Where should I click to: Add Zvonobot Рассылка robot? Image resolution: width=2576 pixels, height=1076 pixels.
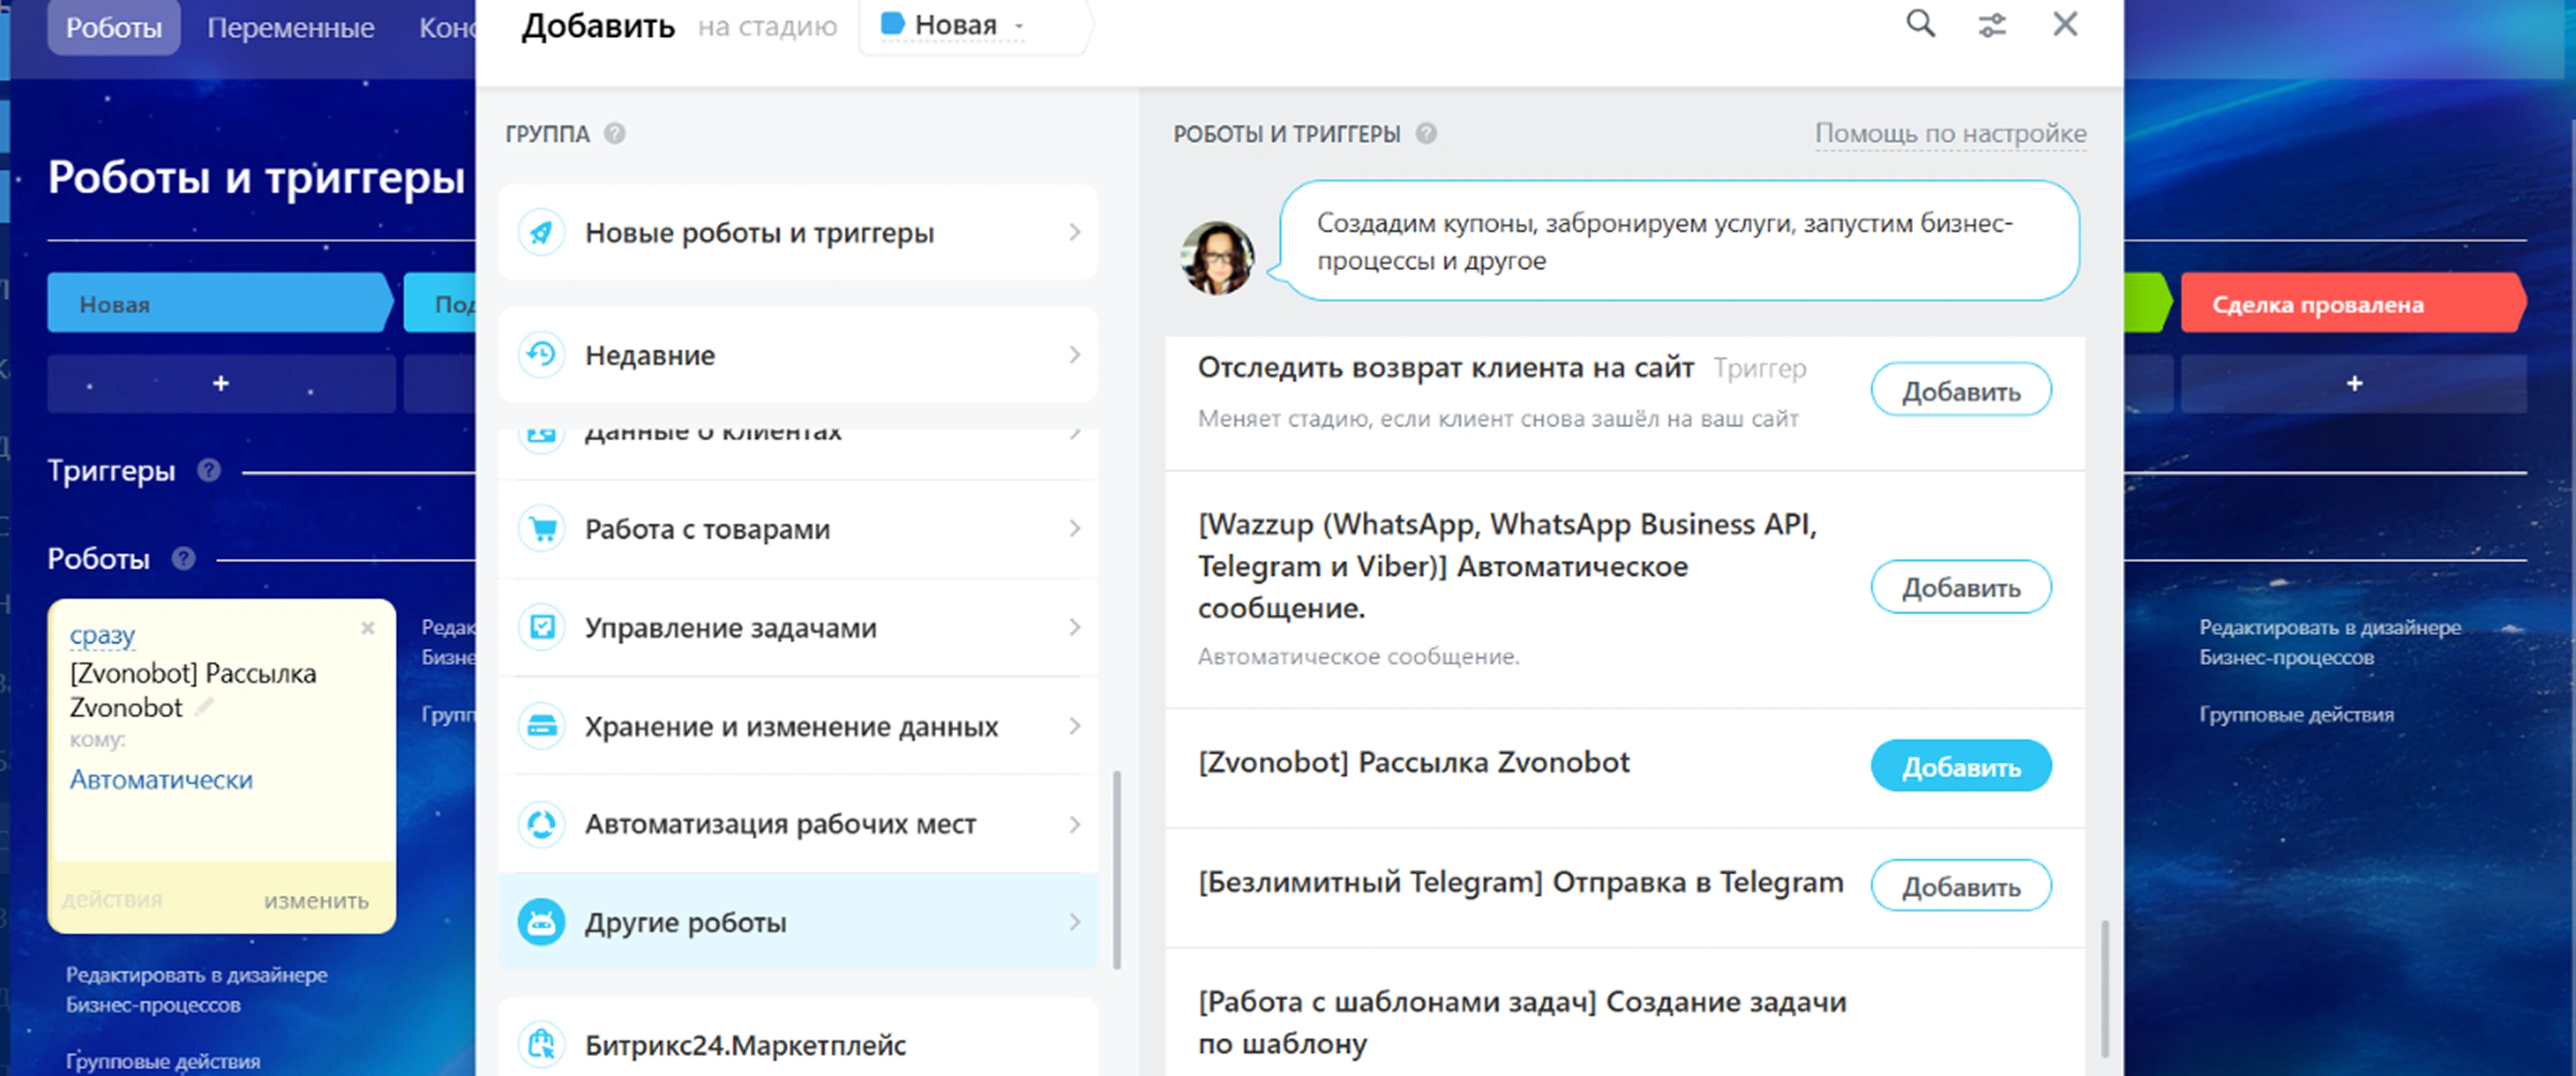coord(1961,767)
